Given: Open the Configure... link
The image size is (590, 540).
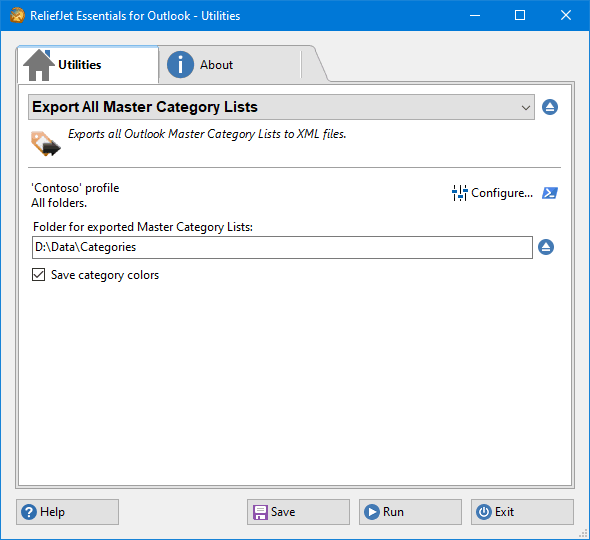Looking at the screenshot, I should tap(502, 193).
